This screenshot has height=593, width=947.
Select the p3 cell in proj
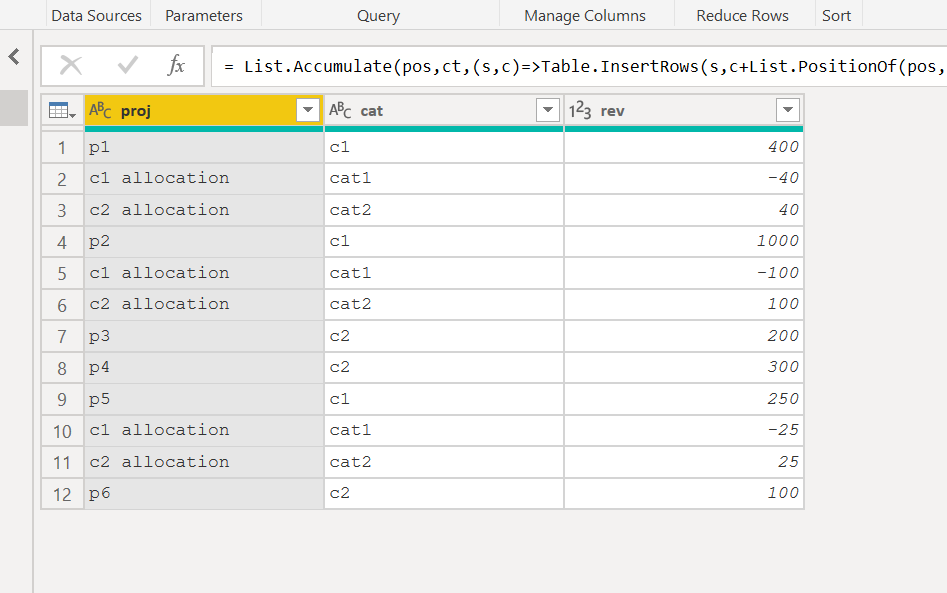[x=204, y=336]
